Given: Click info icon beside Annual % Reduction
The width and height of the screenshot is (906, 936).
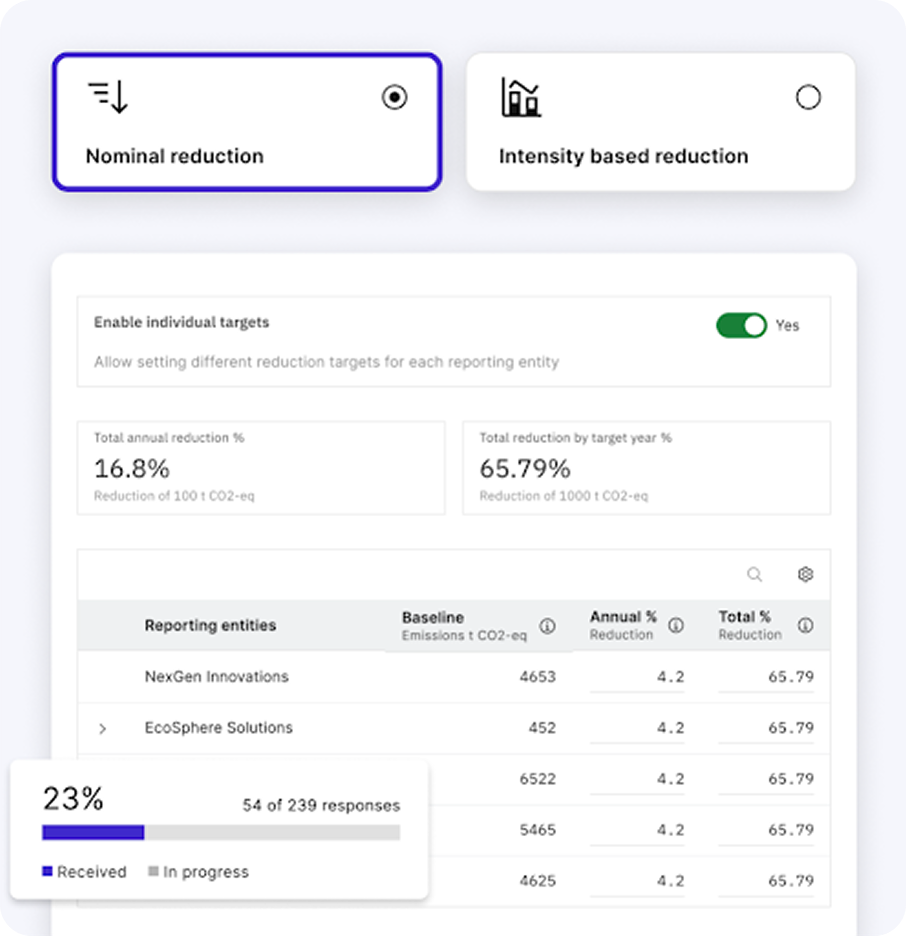Looking at the screenshot, I should point(676,626).
